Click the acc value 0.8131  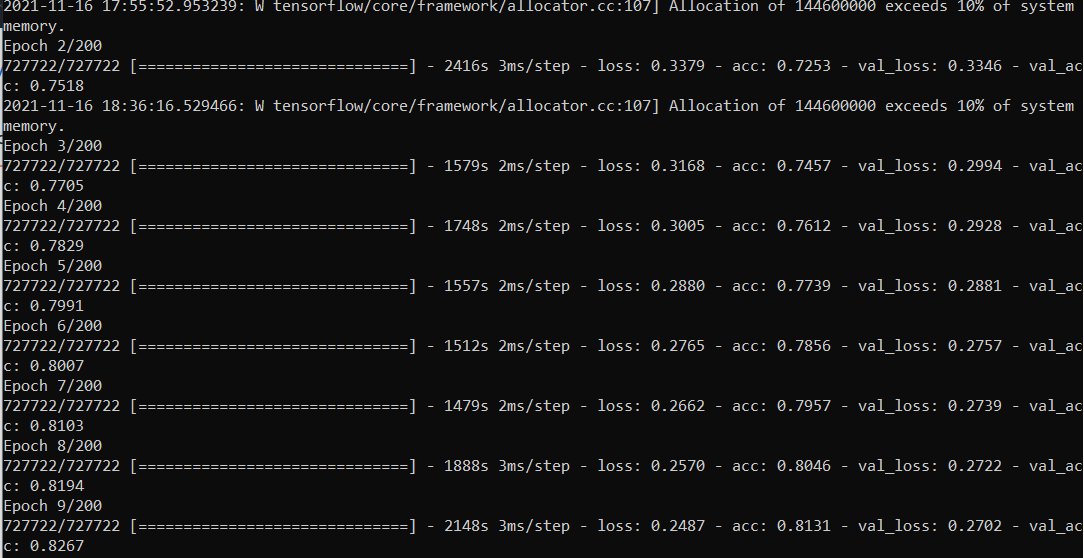pos(804,527)
